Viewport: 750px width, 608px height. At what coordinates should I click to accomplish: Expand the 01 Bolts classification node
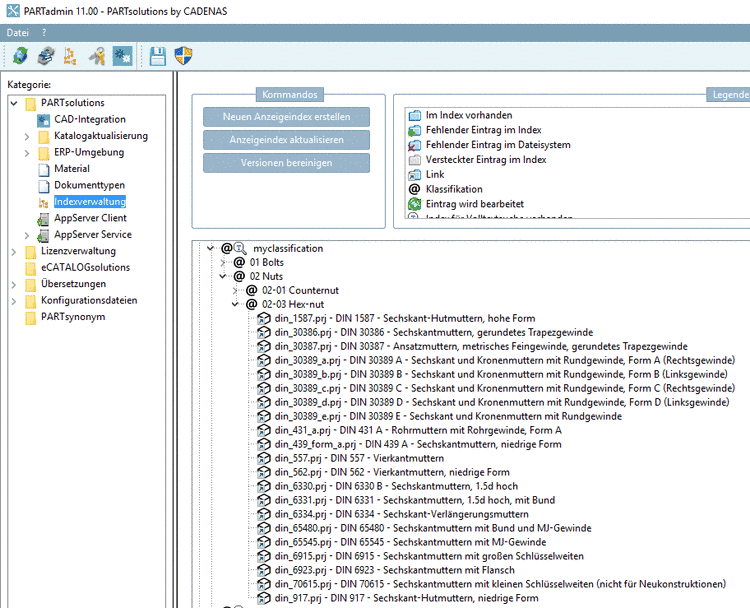(x=224, y=262)
